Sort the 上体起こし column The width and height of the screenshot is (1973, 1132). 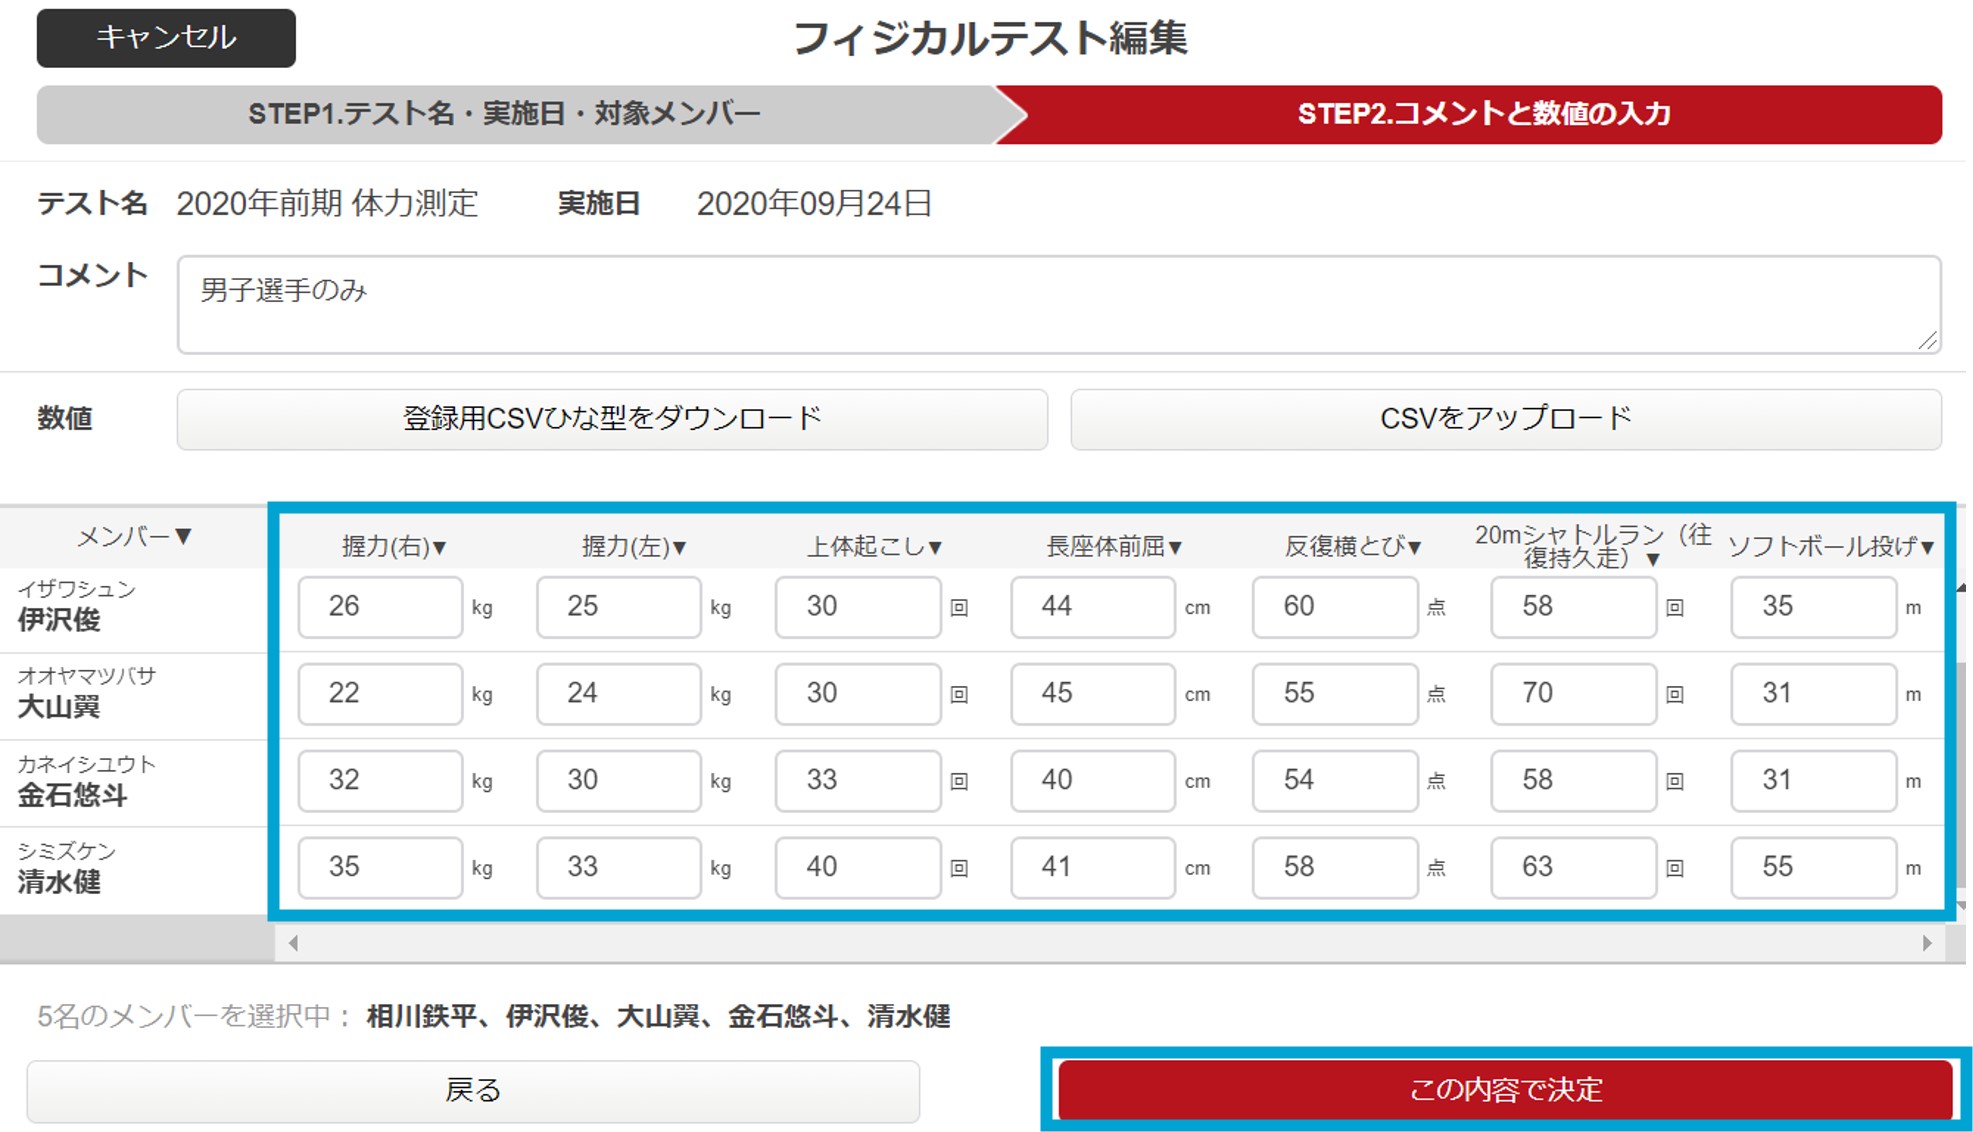(x=871, y=546)
